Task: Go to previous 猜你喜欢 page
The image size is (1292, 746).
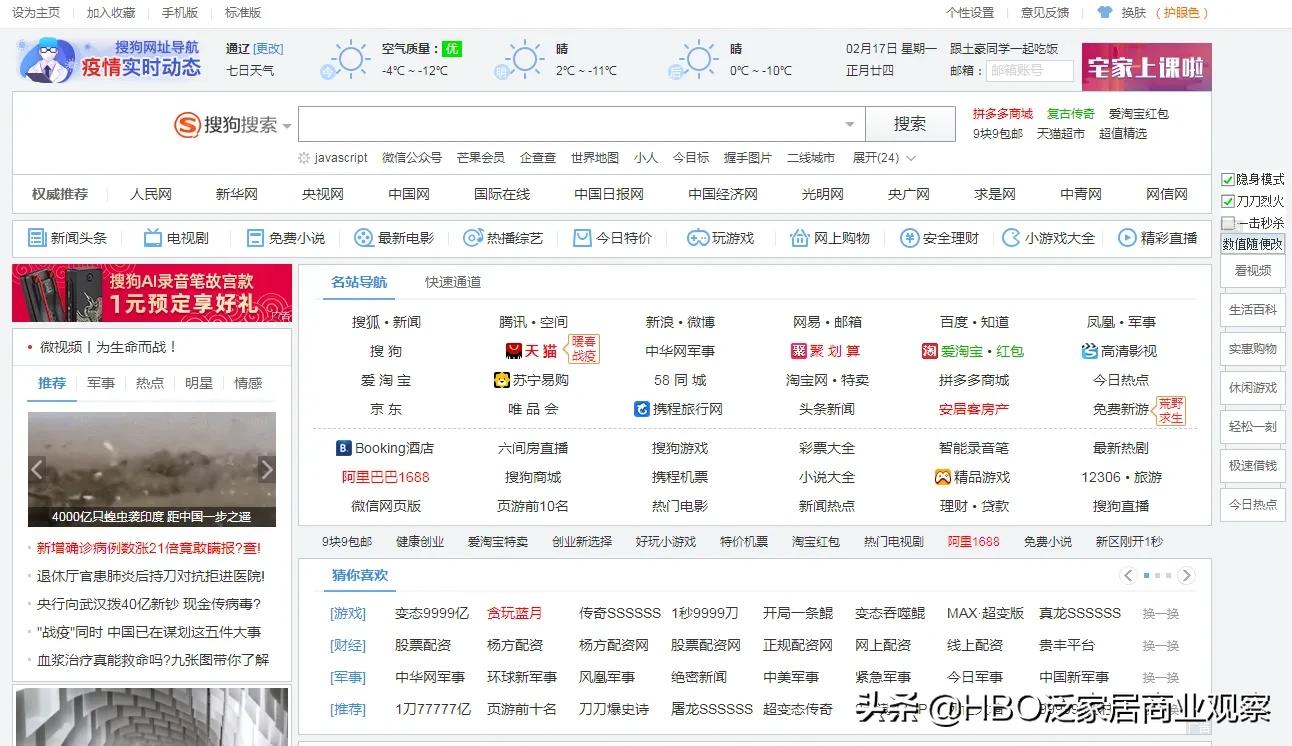Action: coord(1128,575)
